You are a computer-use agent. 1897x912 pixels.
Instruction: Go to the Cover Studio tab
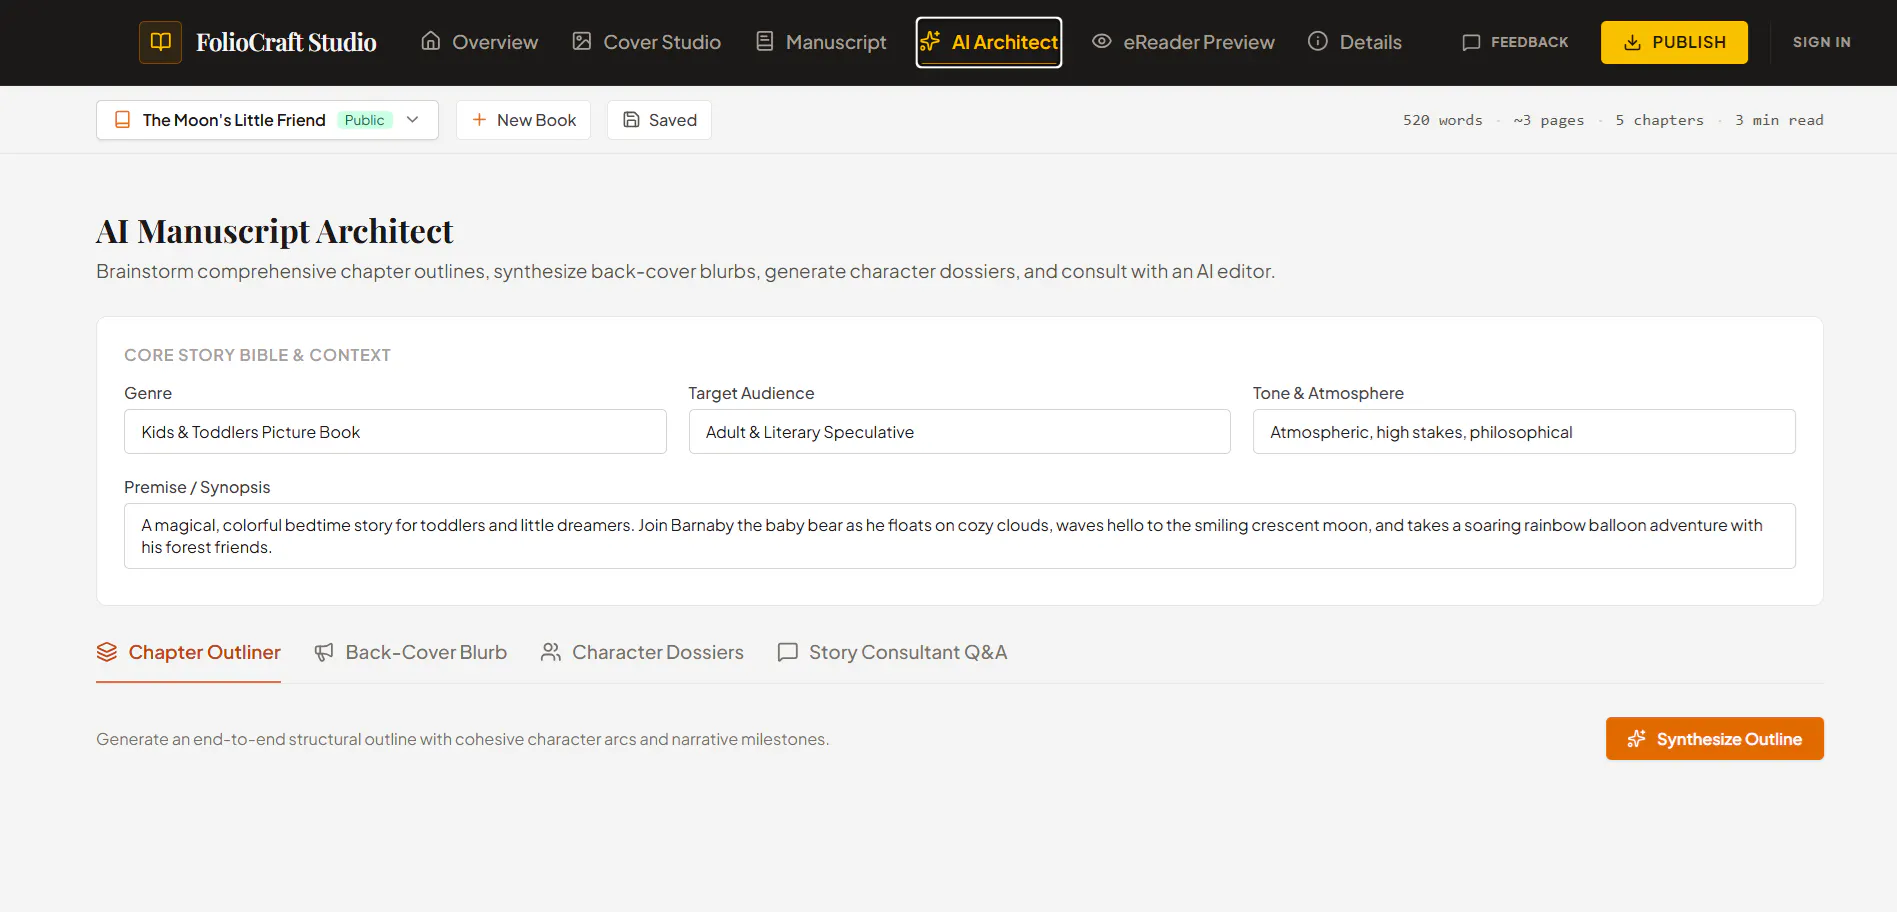(x=646, y=42)
